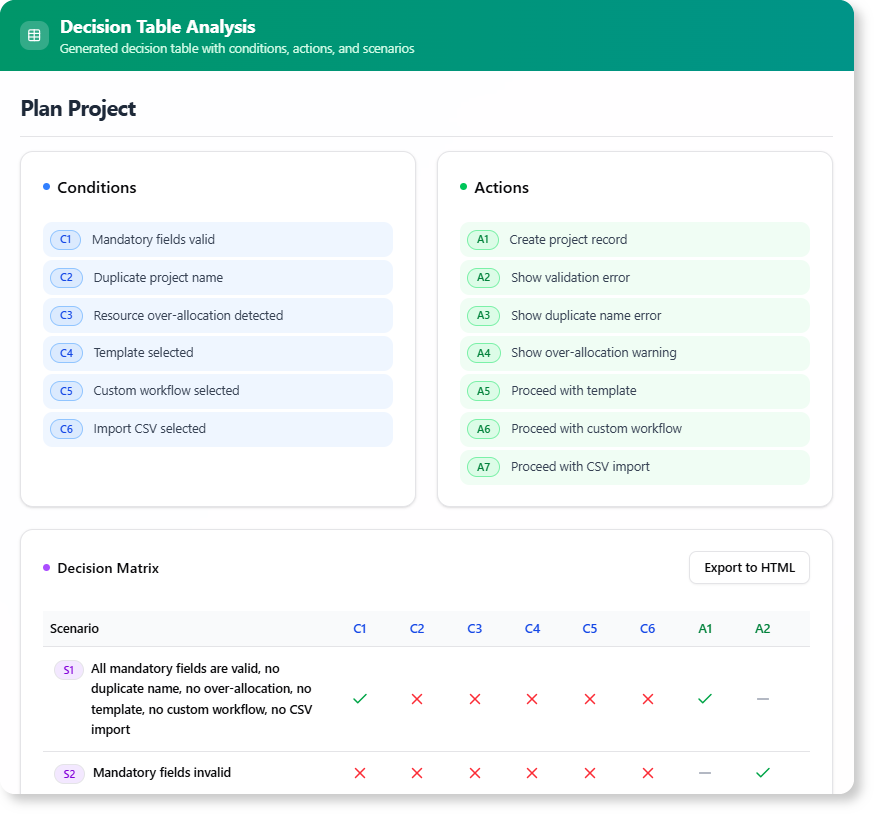Select the A1 column header in the matrix
Screen dimensions: 877x819
(705, 628)
